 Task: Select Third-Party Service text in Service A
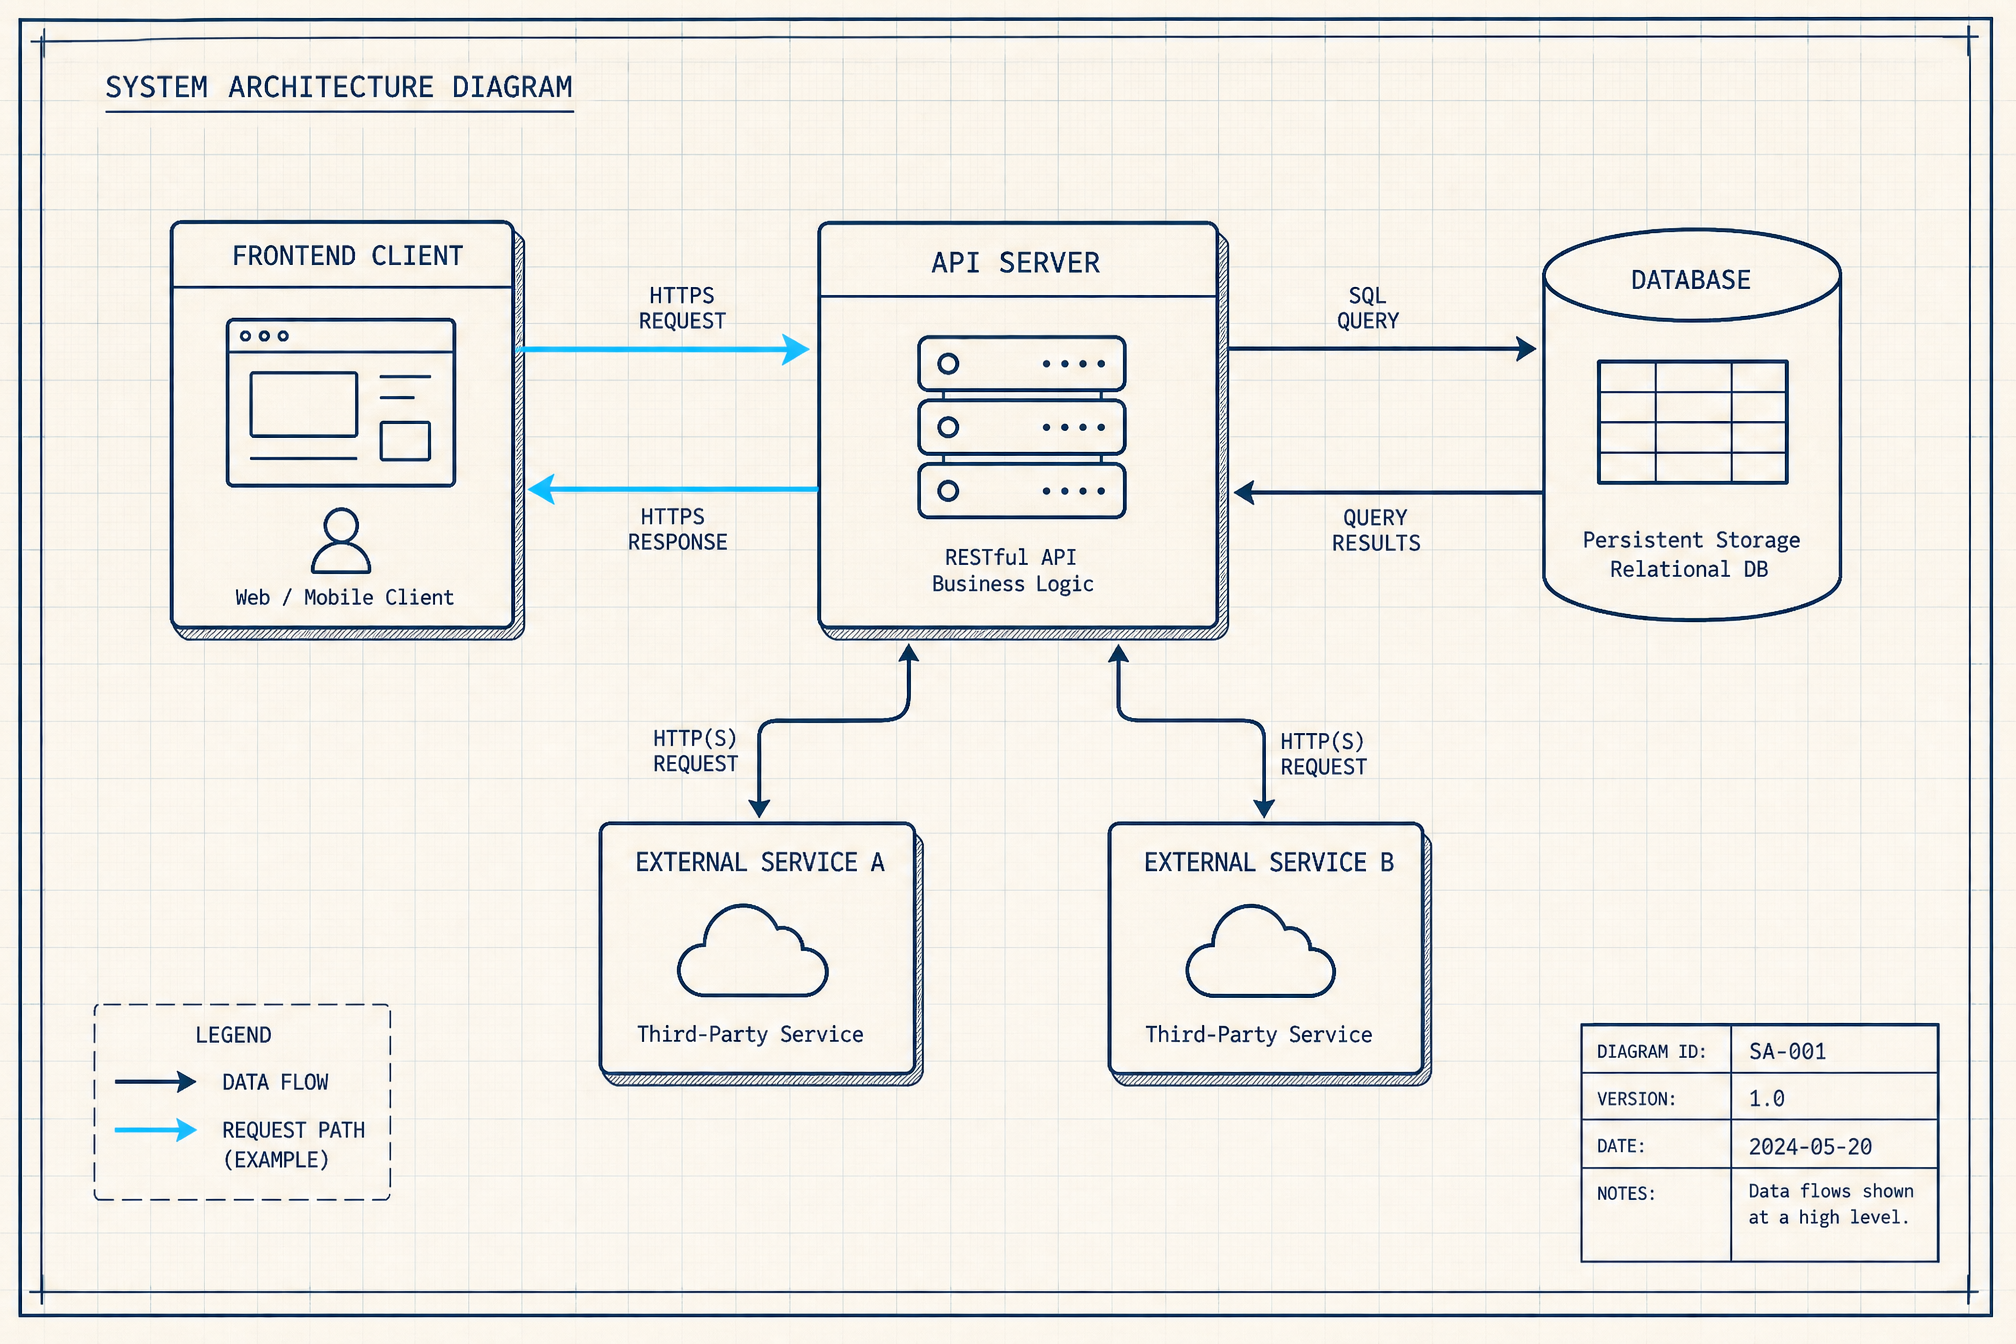[x=750, y=1034]
